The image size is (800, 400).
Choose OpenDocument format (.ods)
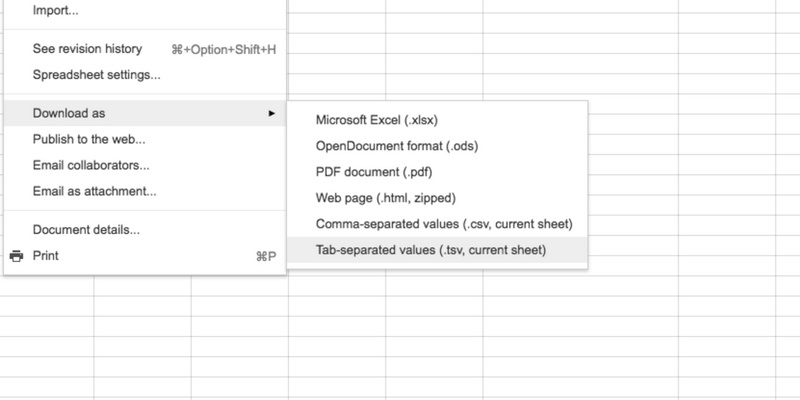click(396, 145)
